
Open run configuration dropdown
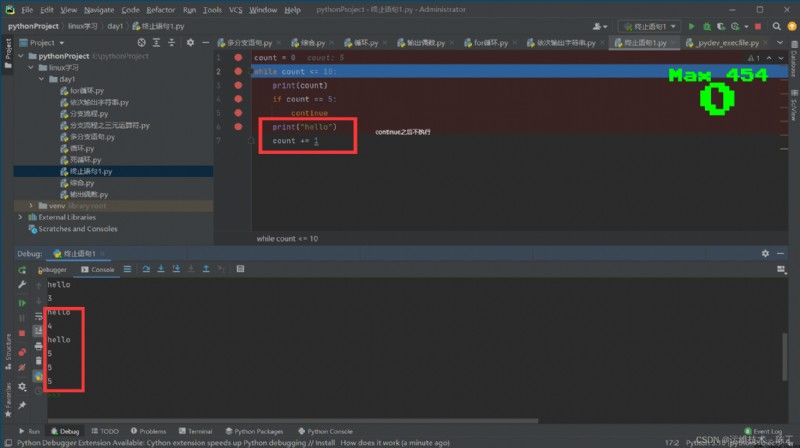[x=649, y=26]
